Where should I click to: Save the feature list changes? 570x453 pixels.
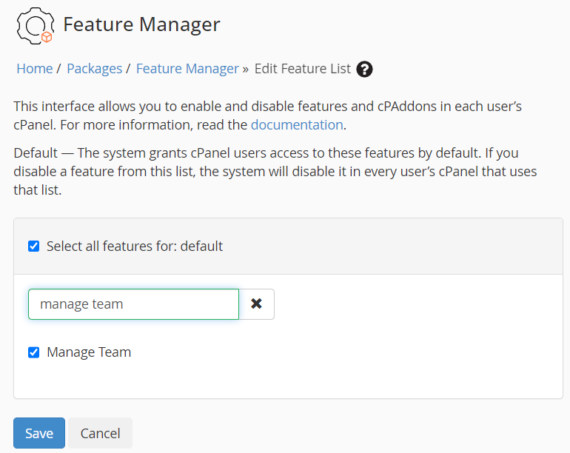[39, 433]
